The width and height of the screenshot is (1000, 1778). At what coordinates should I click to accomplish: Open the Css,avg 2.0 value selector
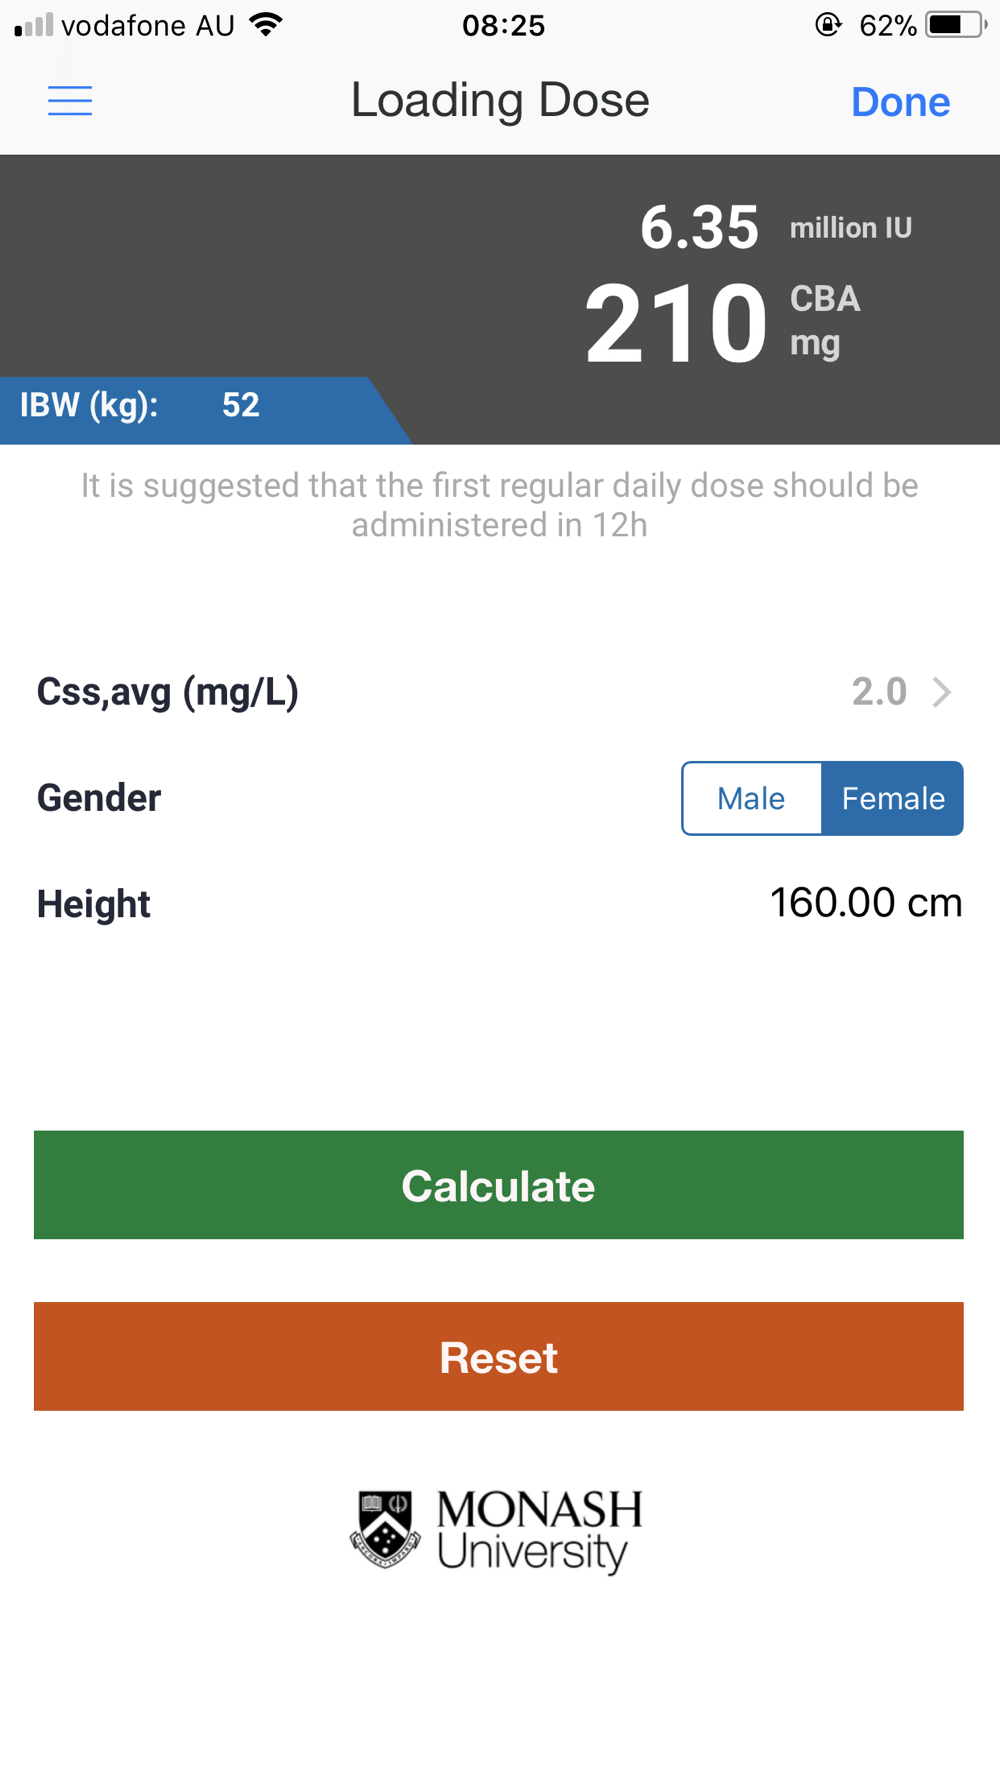point(879,692)
